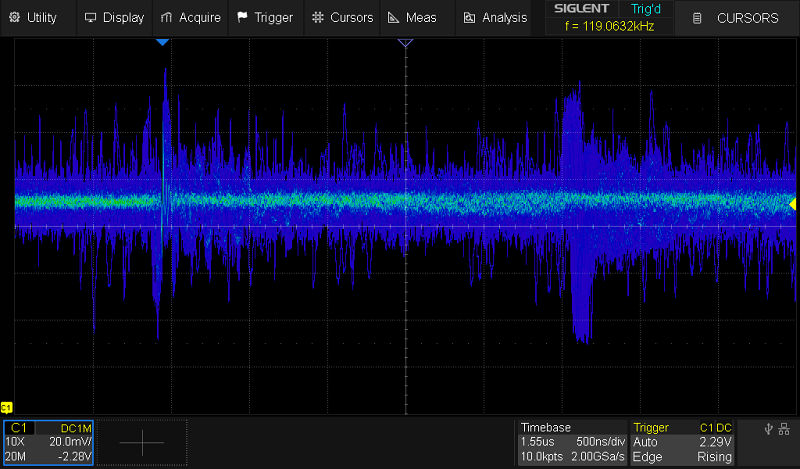Select the blue trigger position marker
Viewport: 800px width, 469px height.
pyautogui.click(x=163, y=42)
